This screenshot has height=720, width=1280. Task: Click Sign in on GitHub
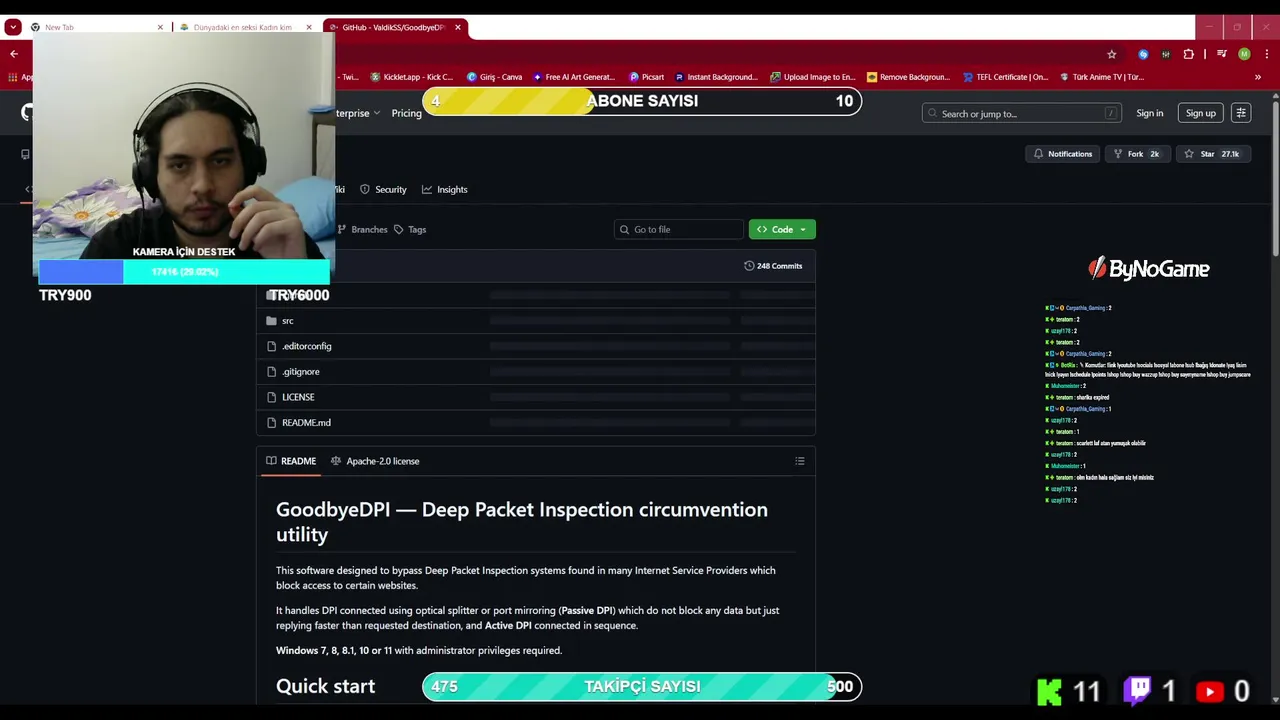pos(1149,113)
